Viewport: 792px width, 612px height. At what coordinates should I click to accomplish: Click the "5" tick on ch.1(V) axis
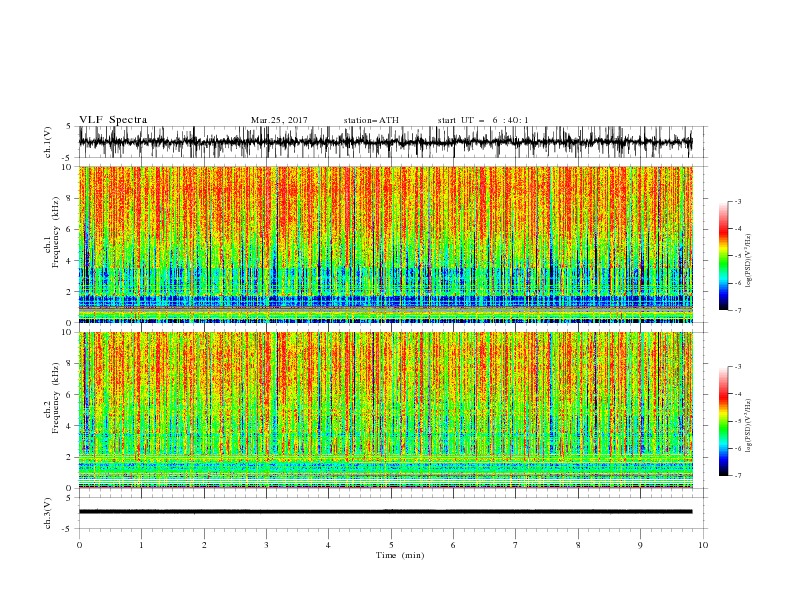point(69,126)
